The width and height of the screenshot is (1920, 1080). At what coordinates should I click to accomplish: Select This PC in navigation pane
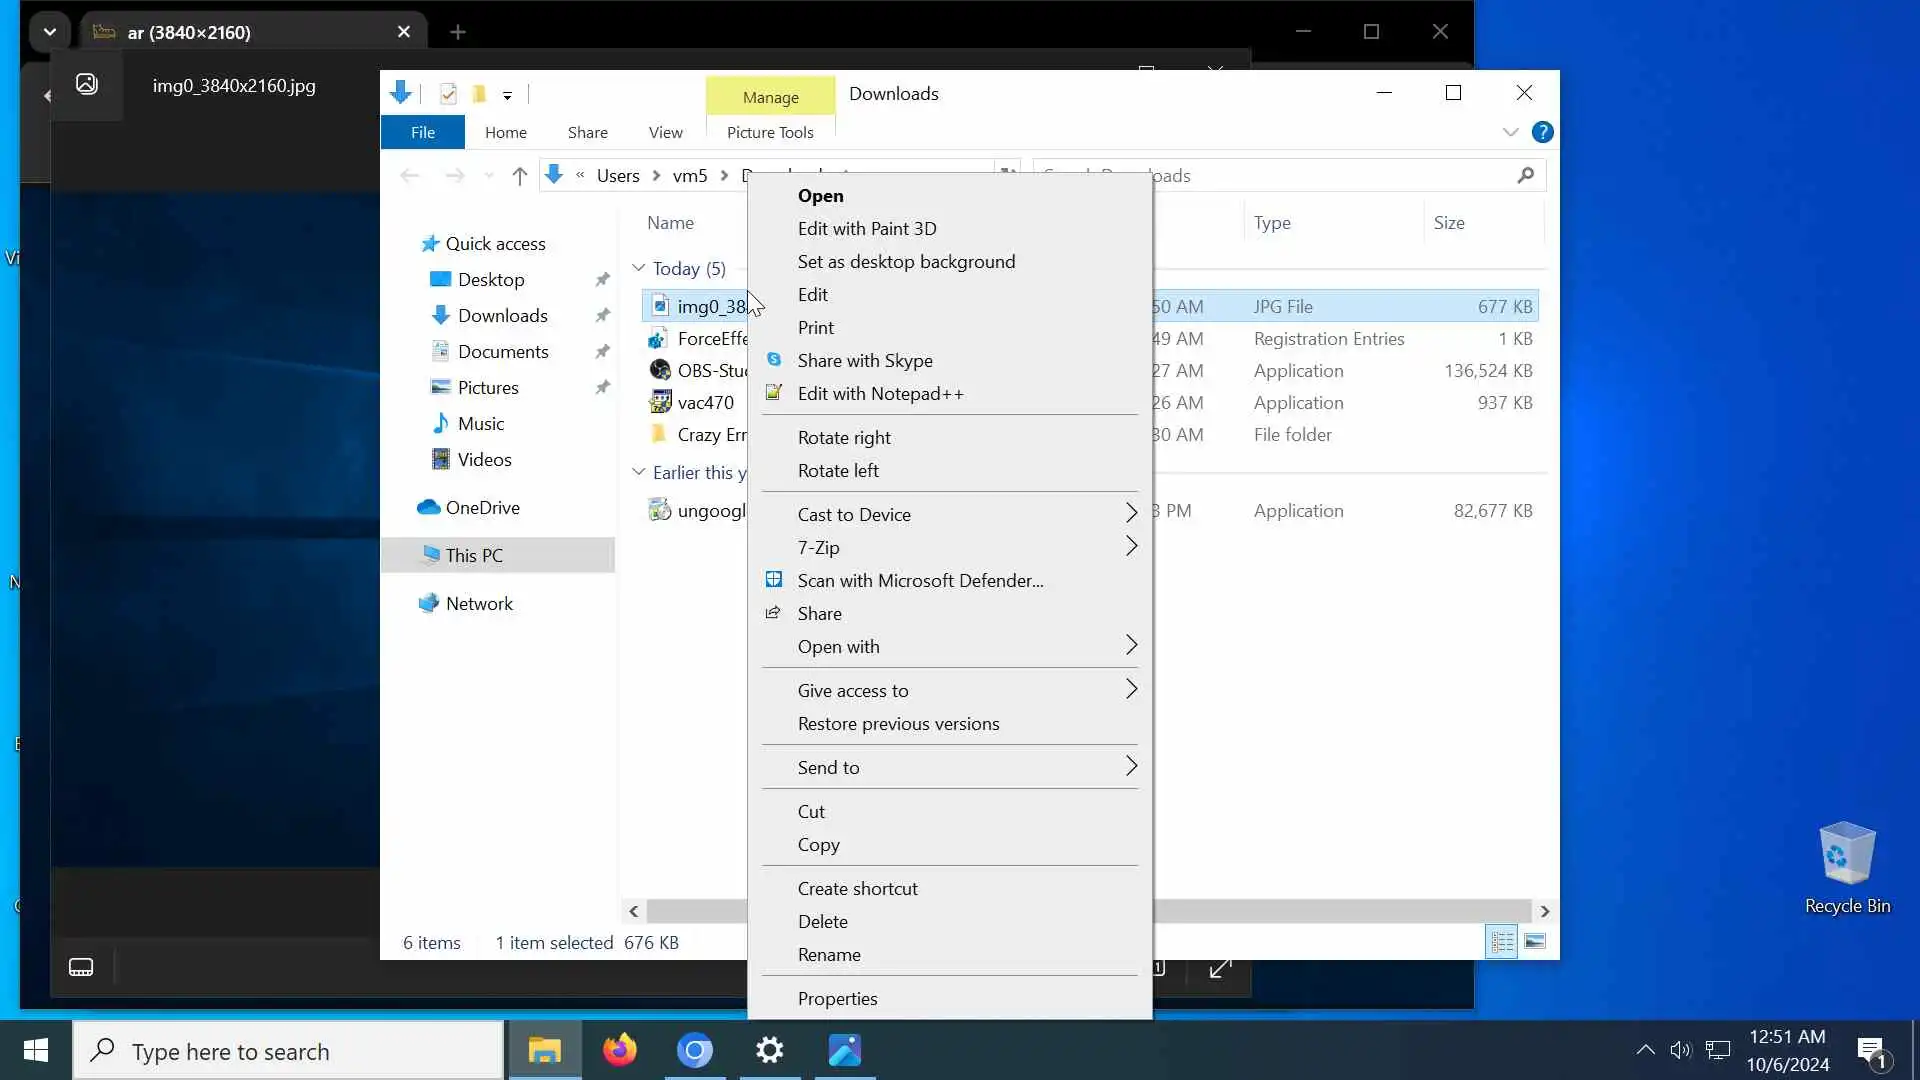click(x=474, y=555)
